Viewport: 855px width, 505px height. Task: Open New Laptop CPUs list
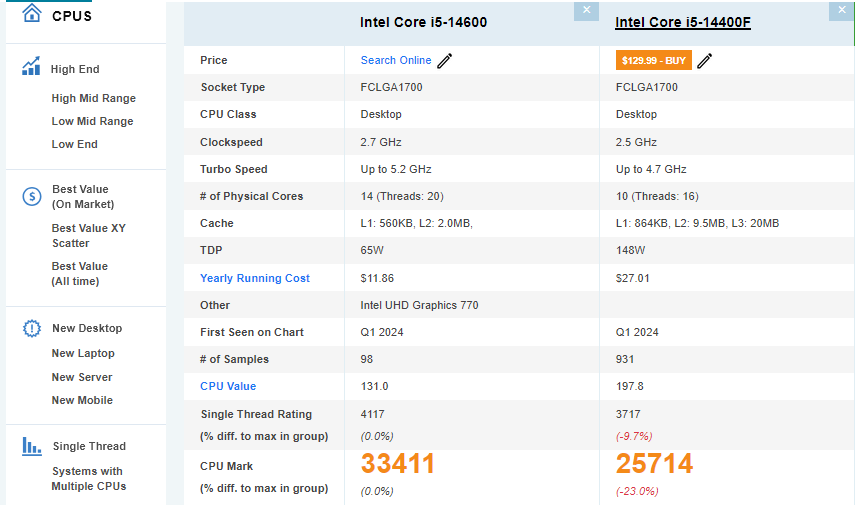pos(83,353)
